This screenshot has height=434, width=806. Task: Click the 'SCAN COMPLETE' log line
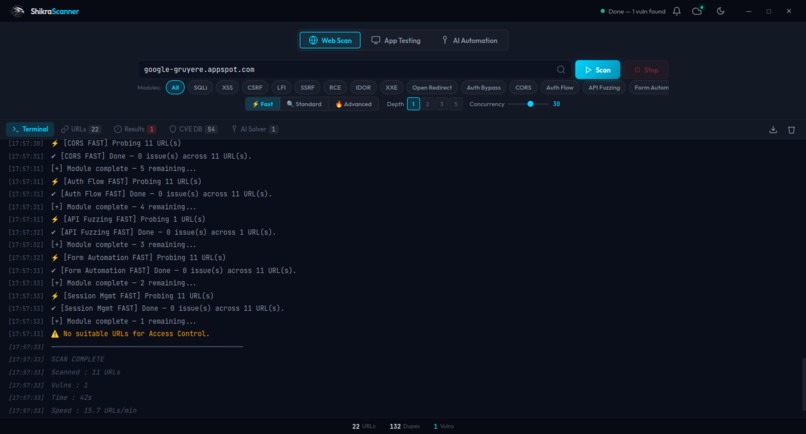(x=77, y=359)
